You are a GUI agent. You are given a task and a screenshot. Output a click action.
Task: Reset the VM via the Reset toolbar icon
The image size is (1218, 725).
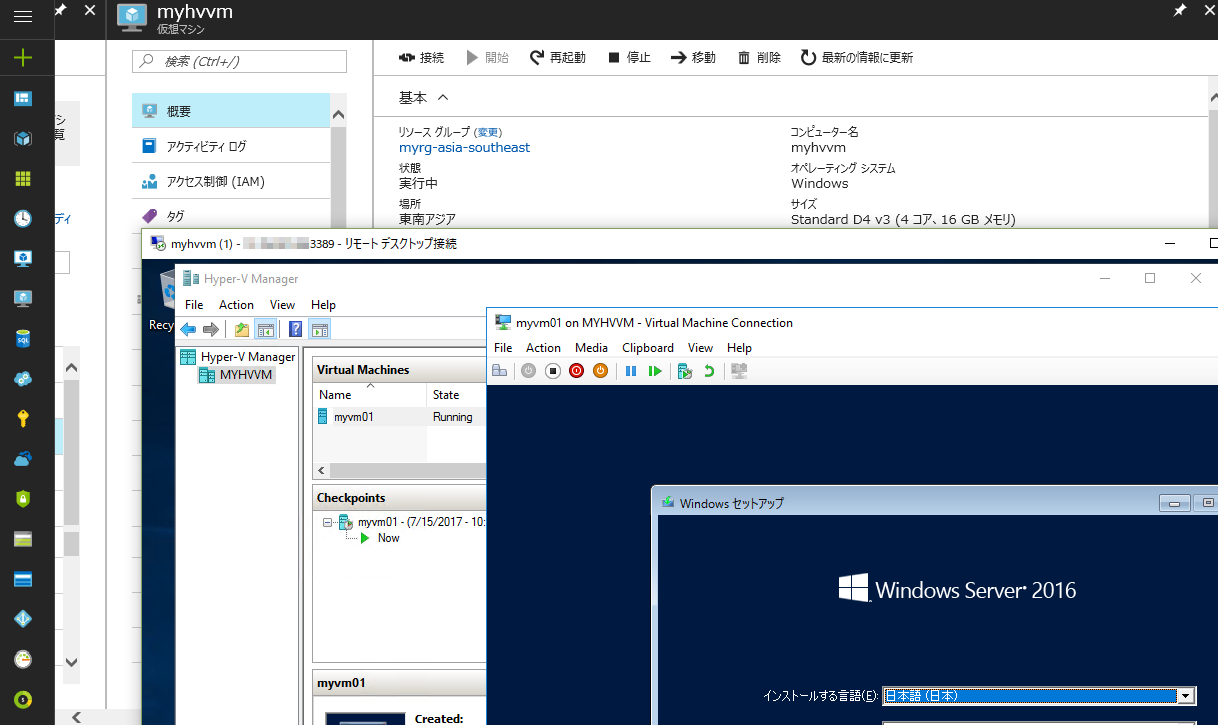click(655, 370)
